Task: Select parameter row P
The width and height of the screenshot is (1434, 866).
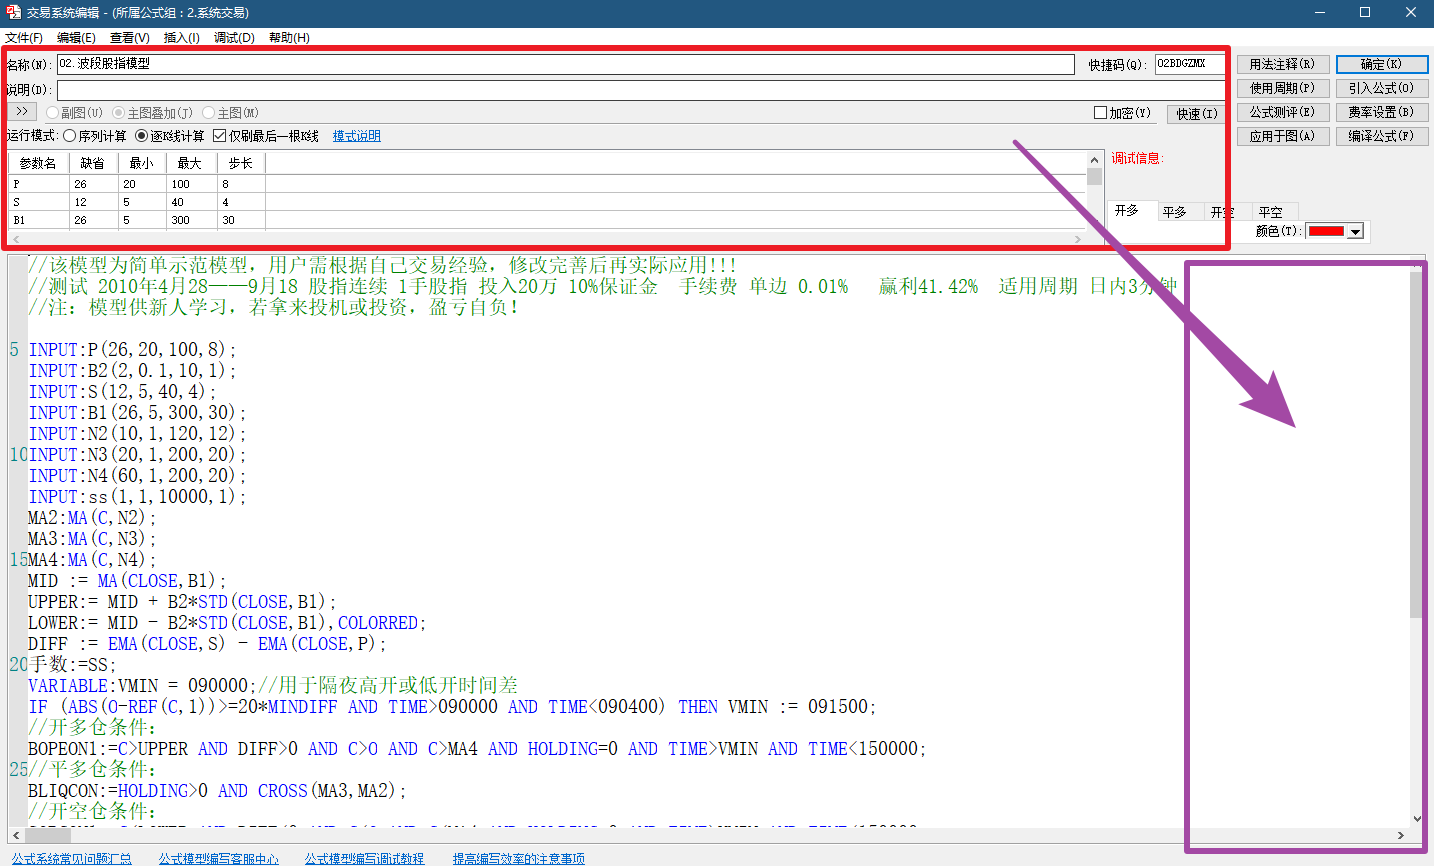Action: [x=547, y=184]
